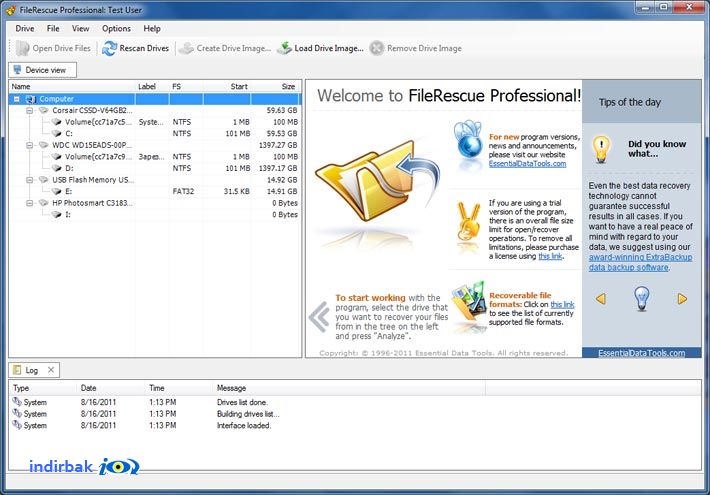Click the Remove Drive Image toolbar icon
The width and height of the screenshot is (710, 495).
[x=377, y=48]
